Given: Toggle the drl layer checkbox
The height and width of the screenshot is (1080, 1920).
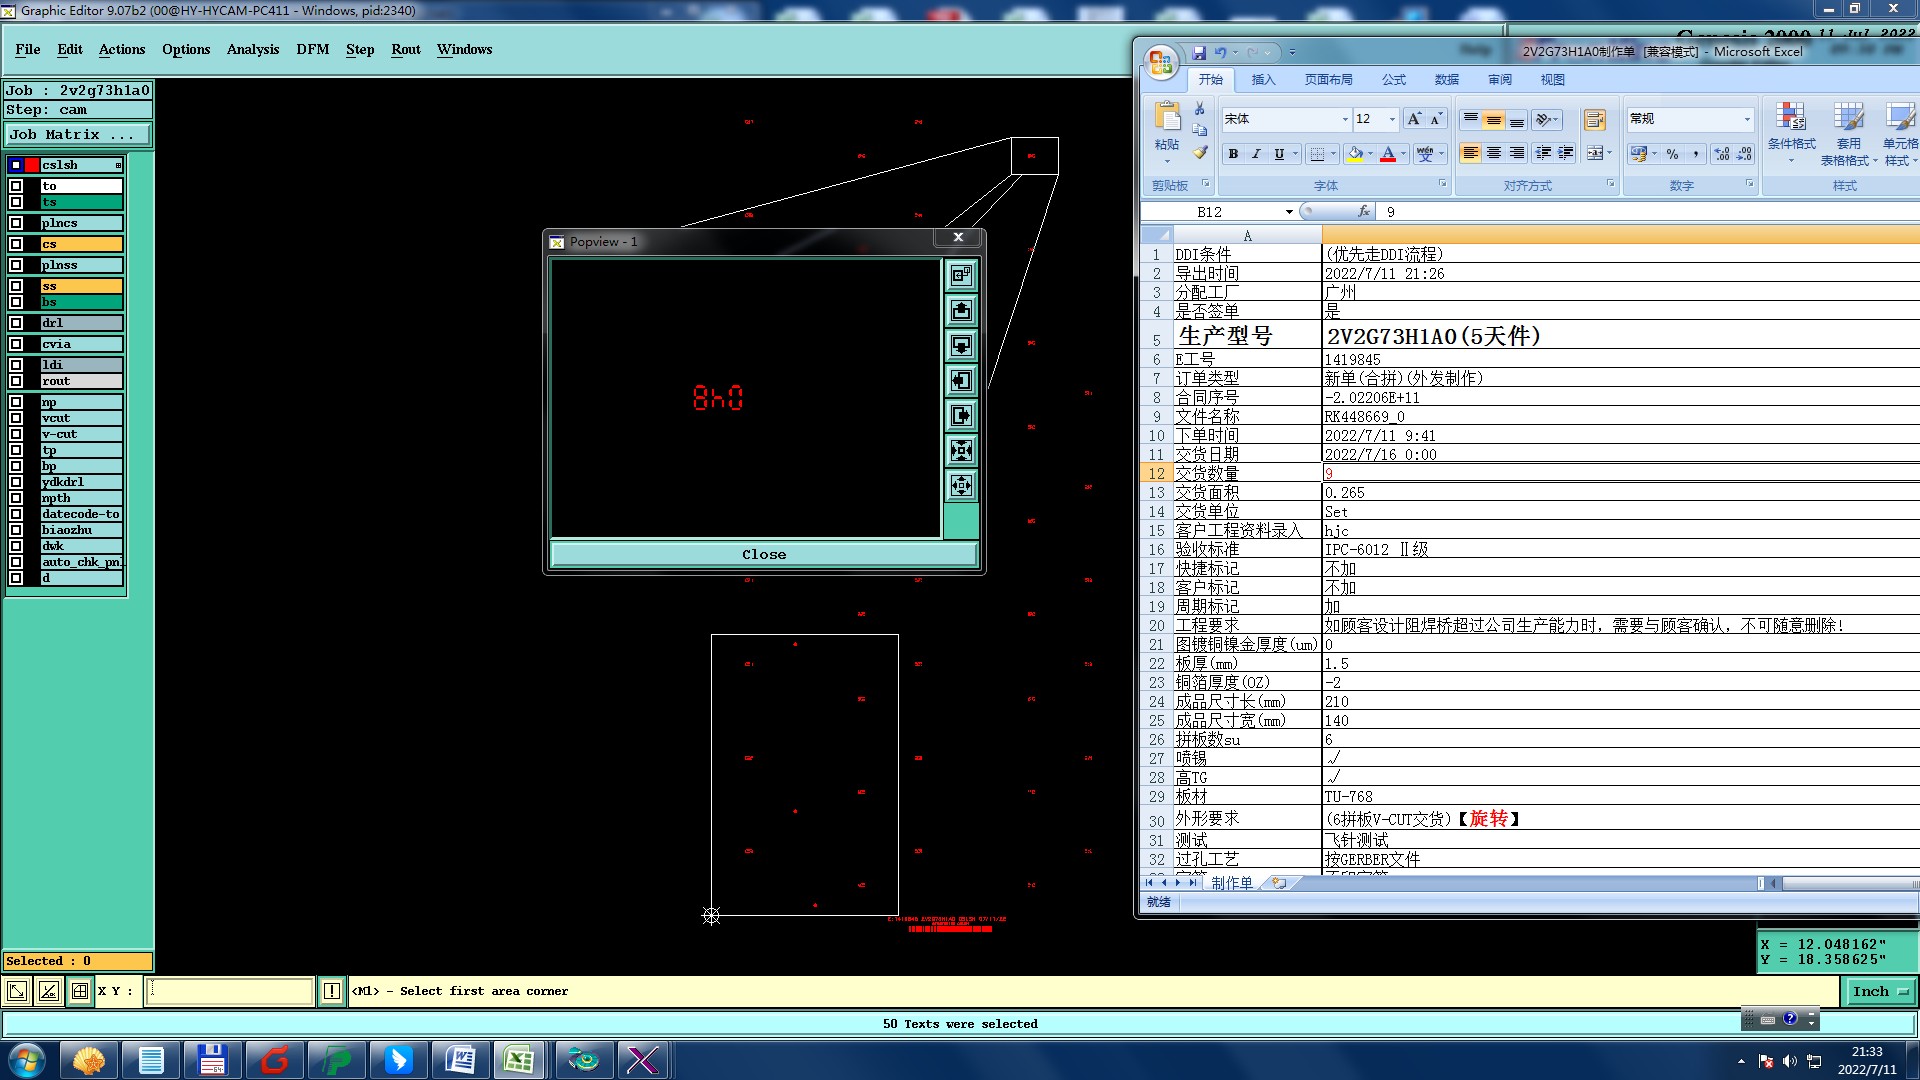Looking at the screenshot, I should click(x=16, y=323).
